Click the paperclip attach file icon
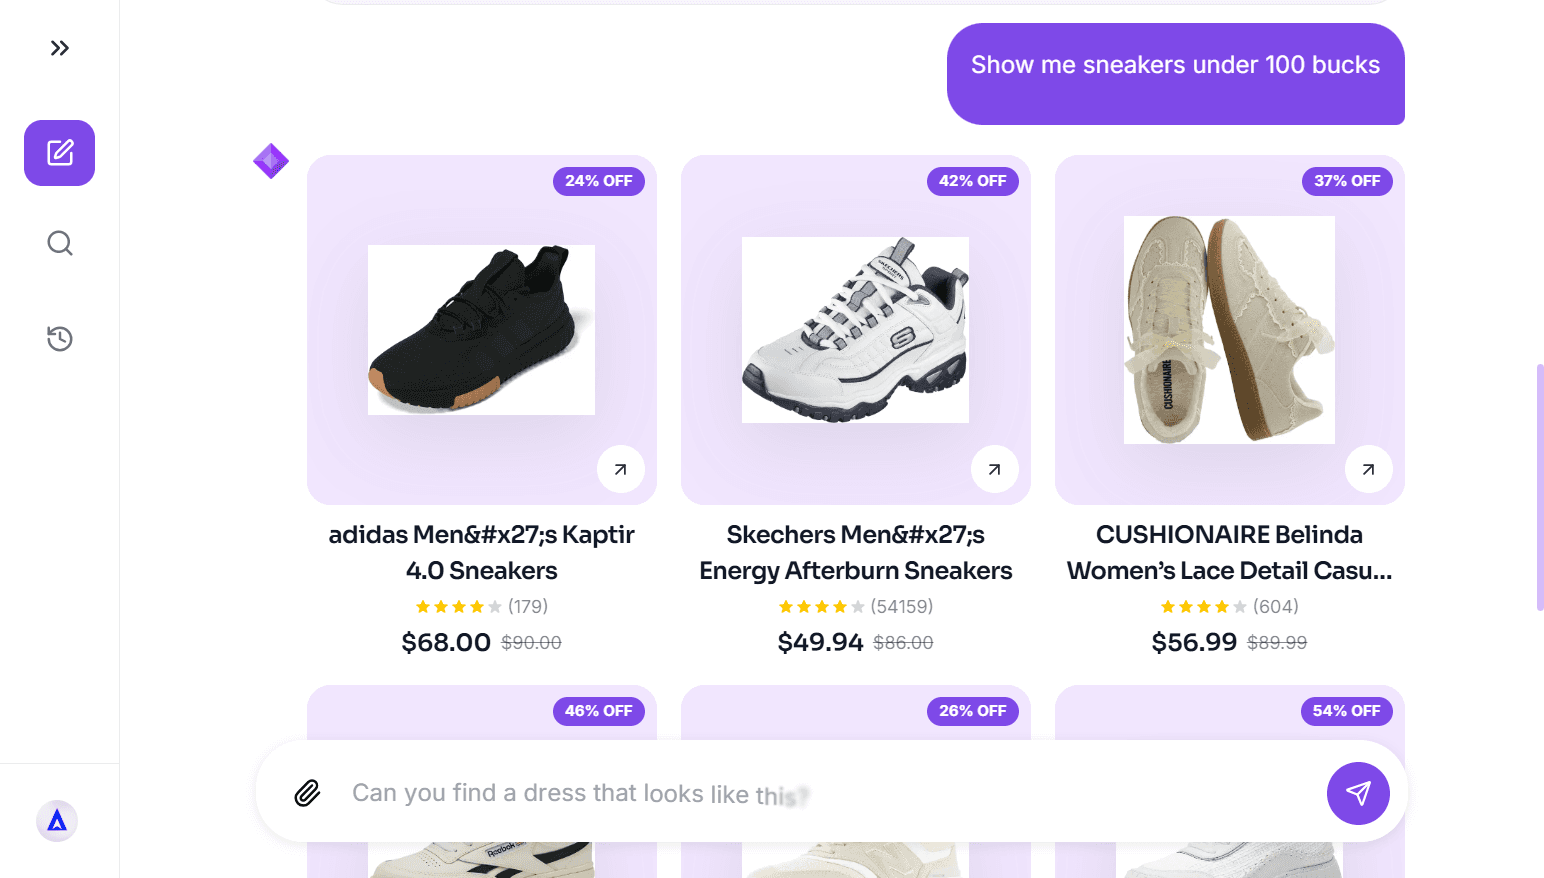 tap(307, 793)
